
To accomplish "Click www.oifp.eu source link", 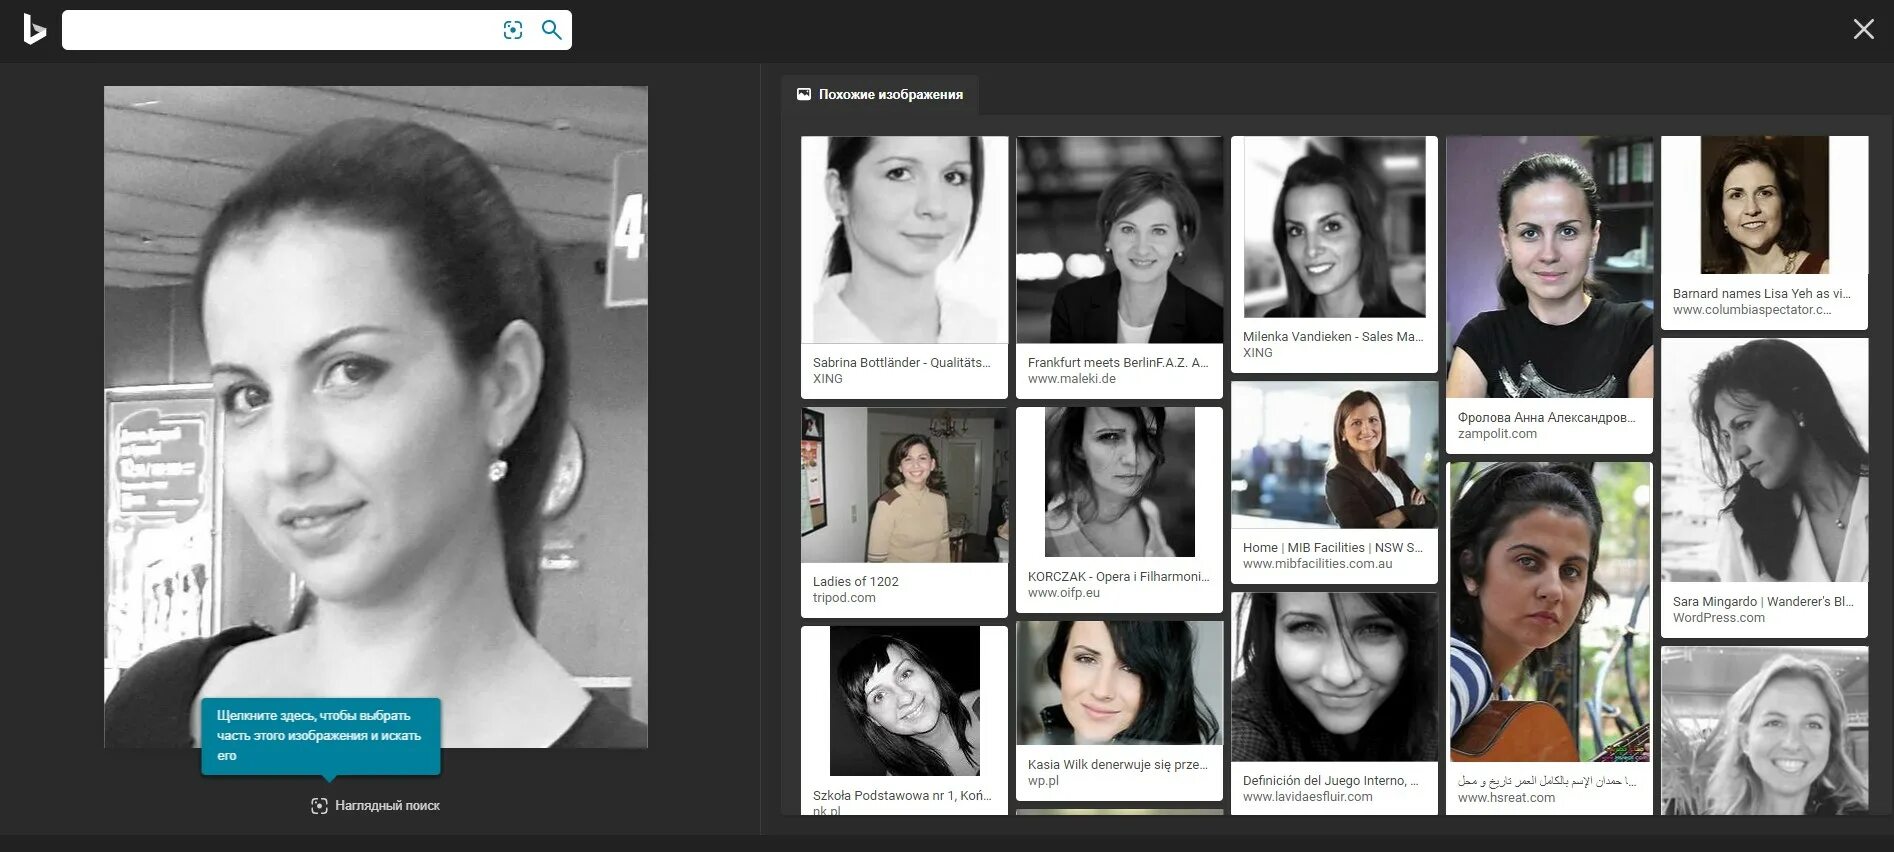I will coord(1063,592).
